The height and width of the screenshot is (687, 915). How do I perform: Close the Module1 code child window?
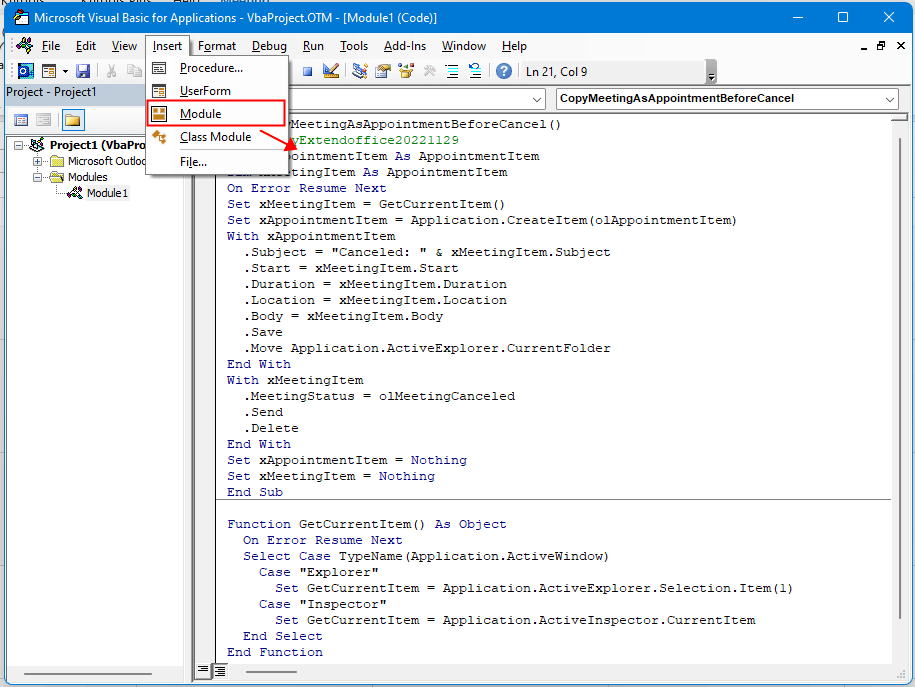[x=900, y=46]
